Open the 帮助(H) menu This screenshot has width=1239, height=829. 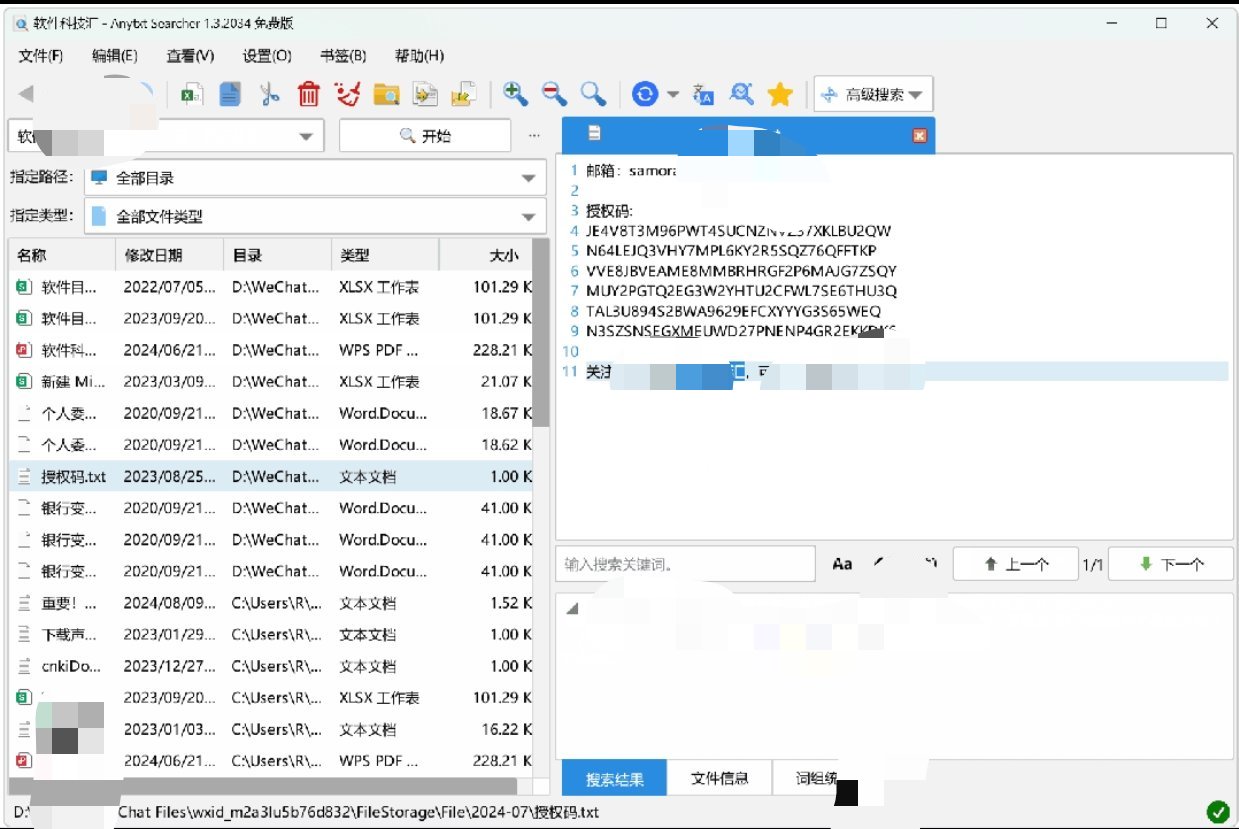click(419, 56)
